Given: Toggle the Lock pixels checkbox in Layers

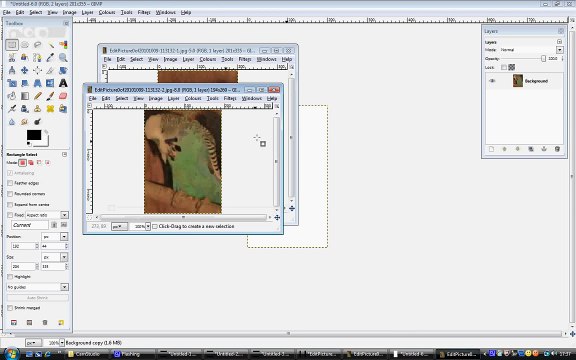Looking at the screenshot, I should 504,67.
